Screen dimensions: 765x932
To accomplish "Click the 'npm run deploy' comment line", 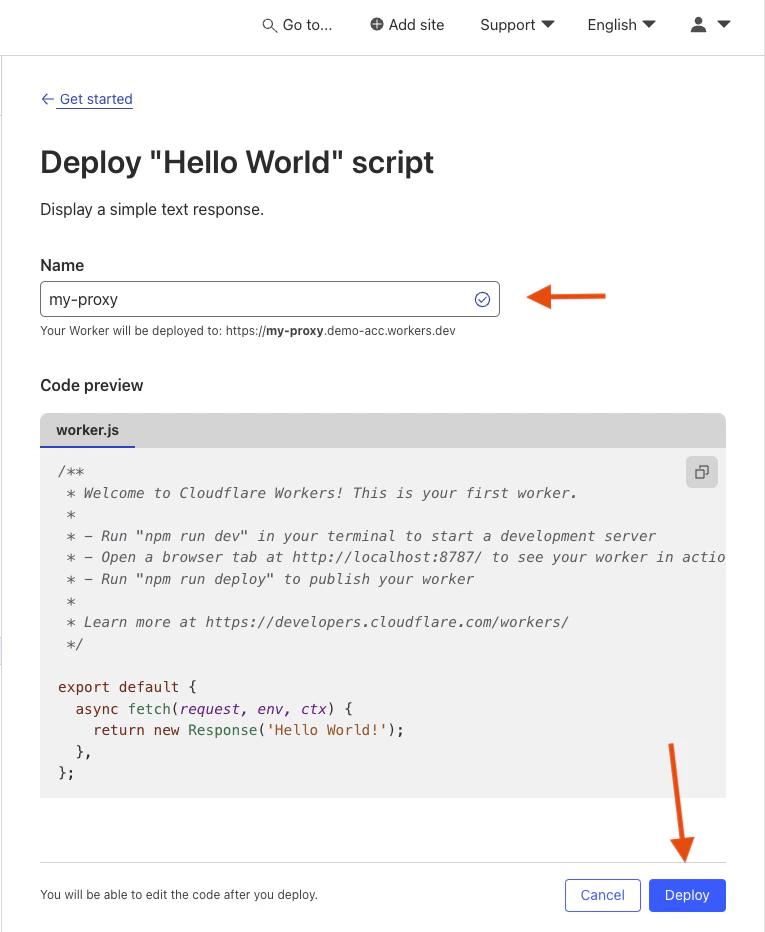I will click(270, 579).
